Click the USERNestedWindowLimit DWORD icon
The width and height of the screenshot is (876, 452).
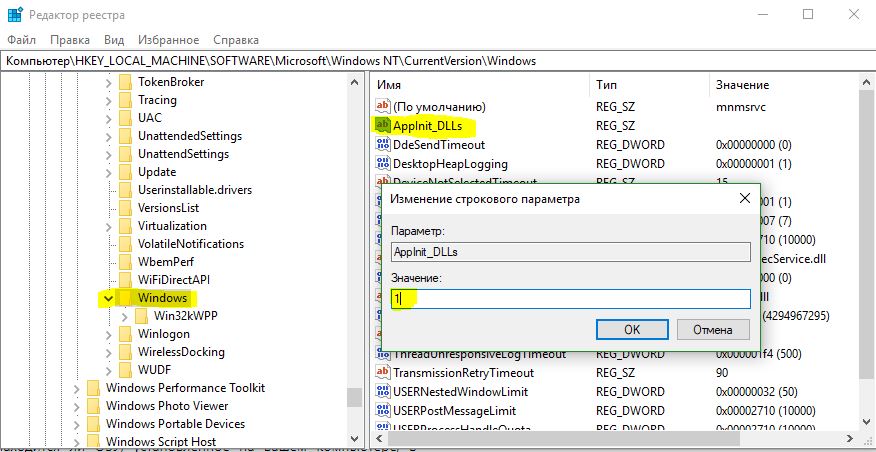coord(383,391)
